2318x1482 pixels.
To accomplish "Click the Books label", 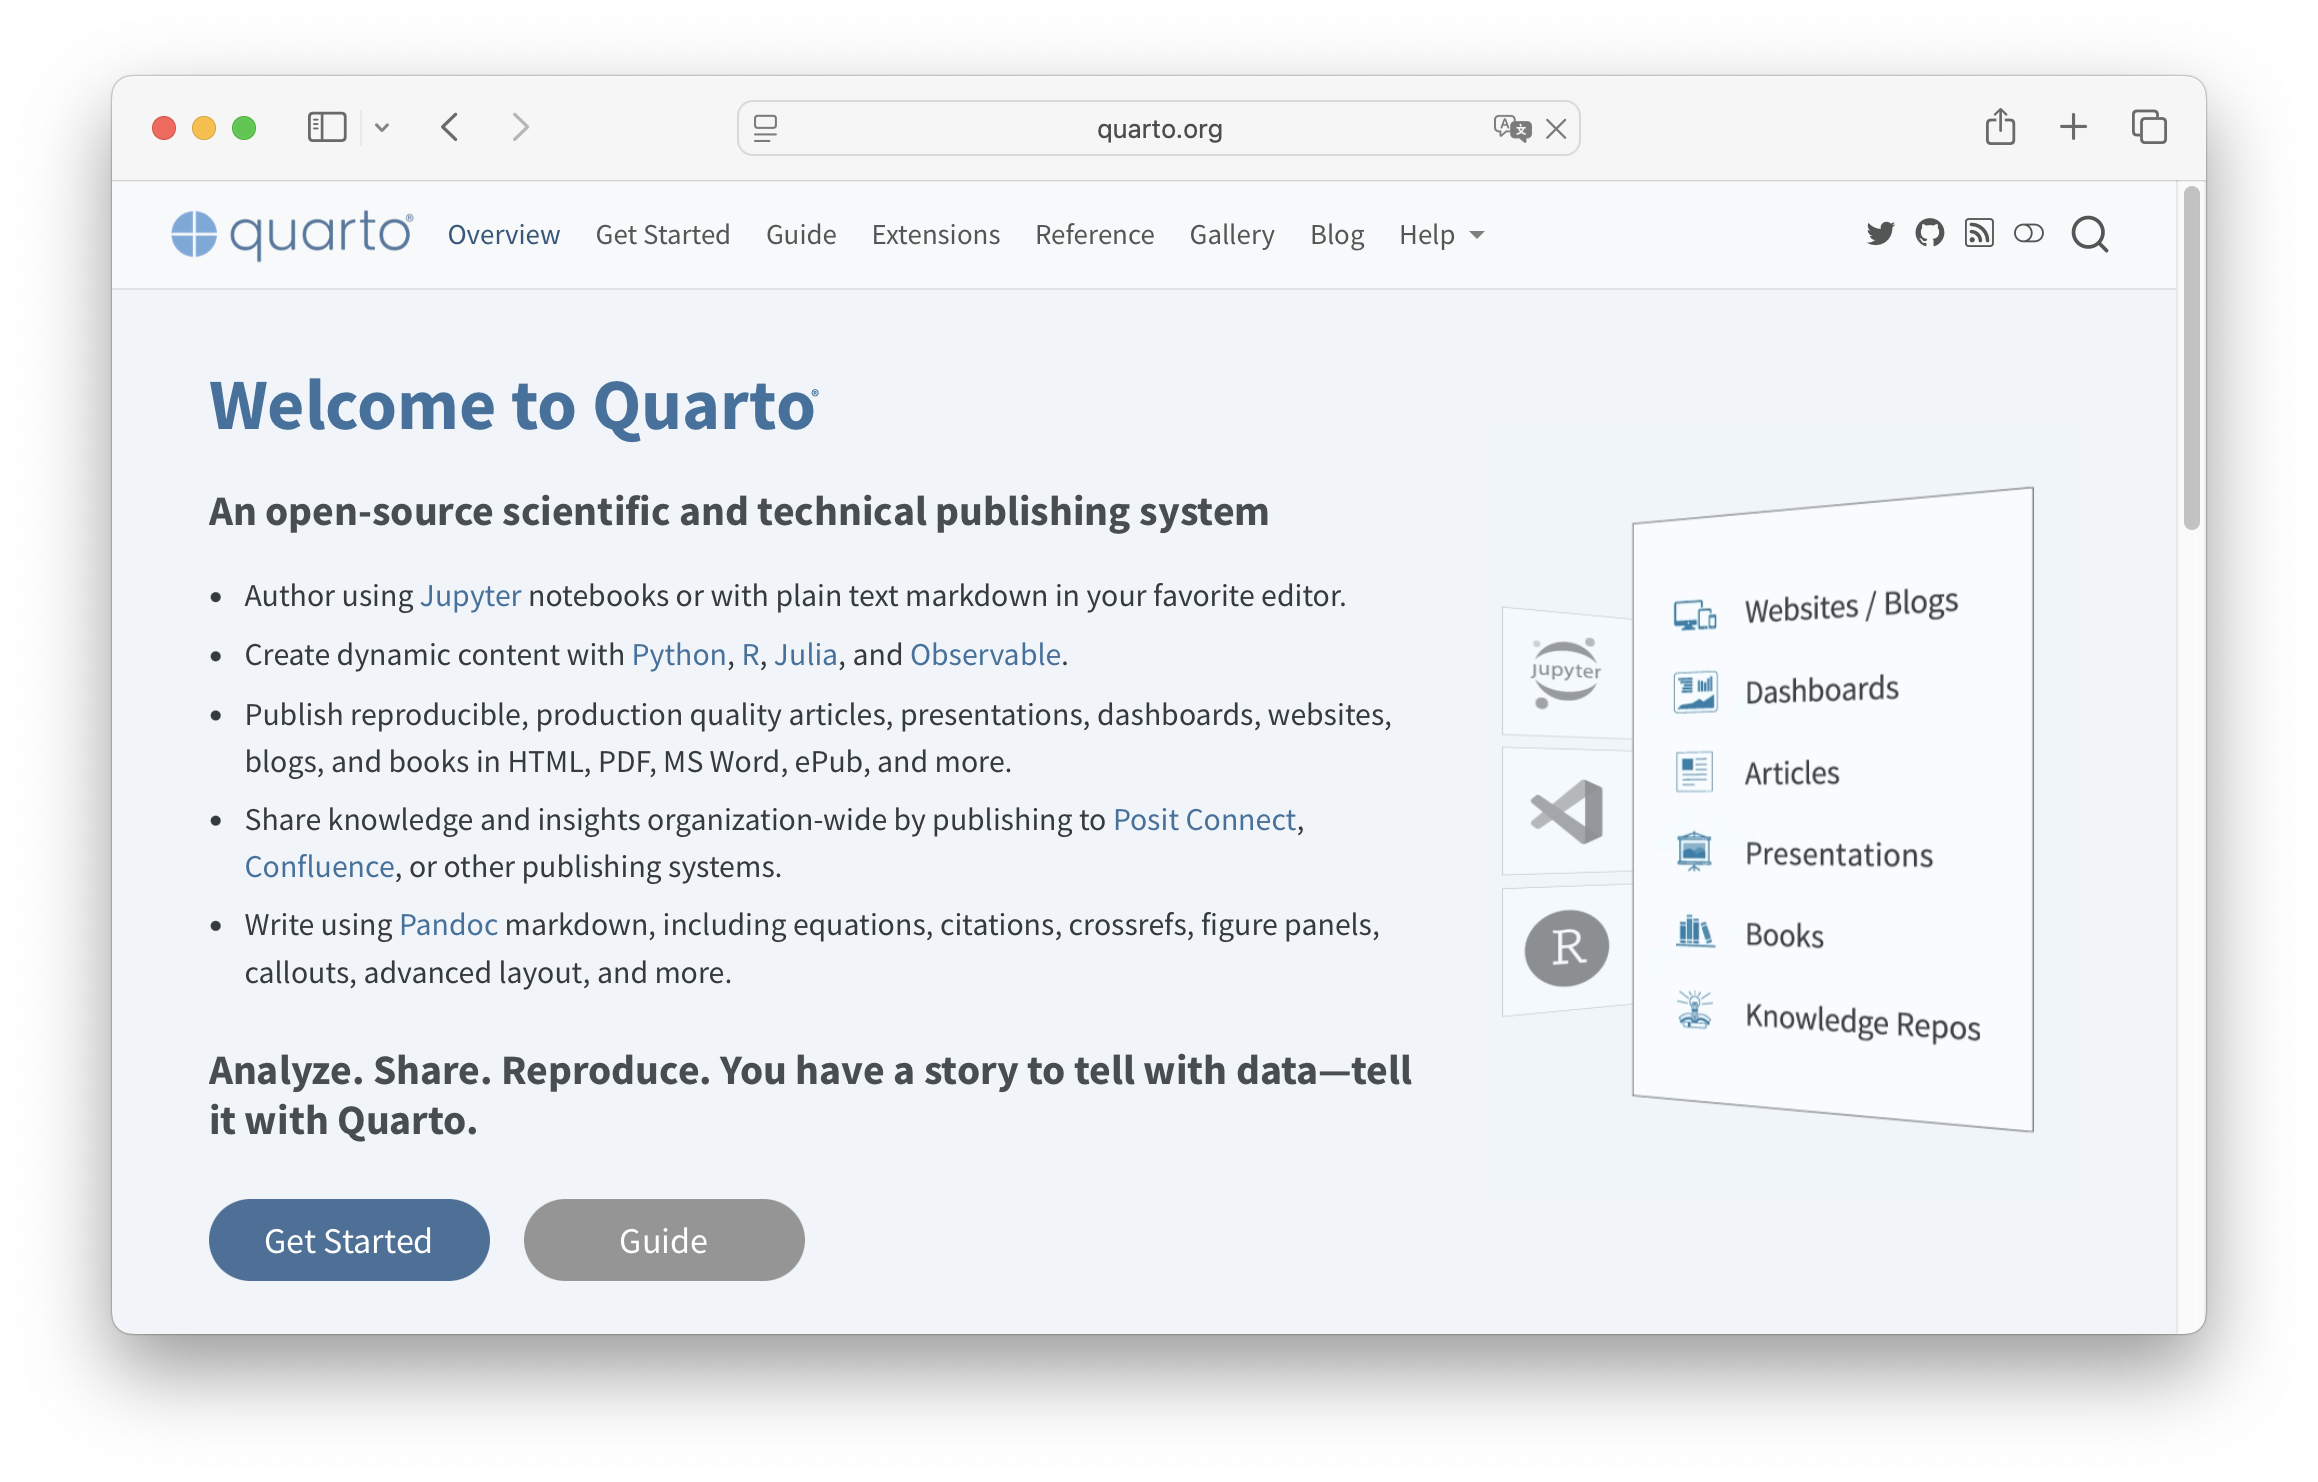I will pyautogui.click(x=1784, y=936).
